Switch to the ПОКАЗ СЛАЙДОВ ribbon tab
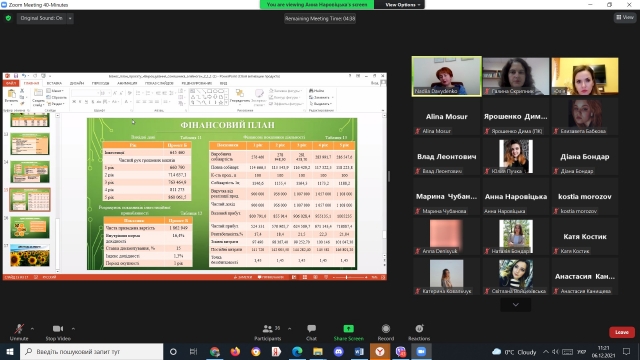 point(159,83)
